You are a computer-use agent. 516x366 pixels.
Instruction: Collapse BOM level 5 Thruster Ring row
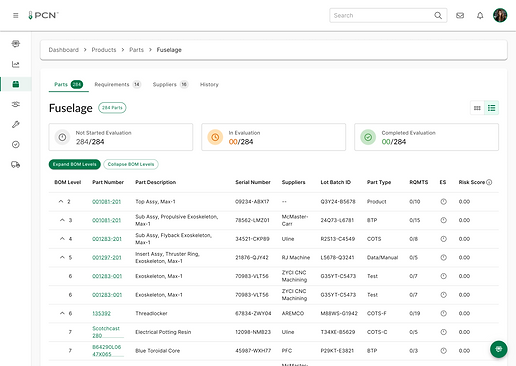pos(62,257)
